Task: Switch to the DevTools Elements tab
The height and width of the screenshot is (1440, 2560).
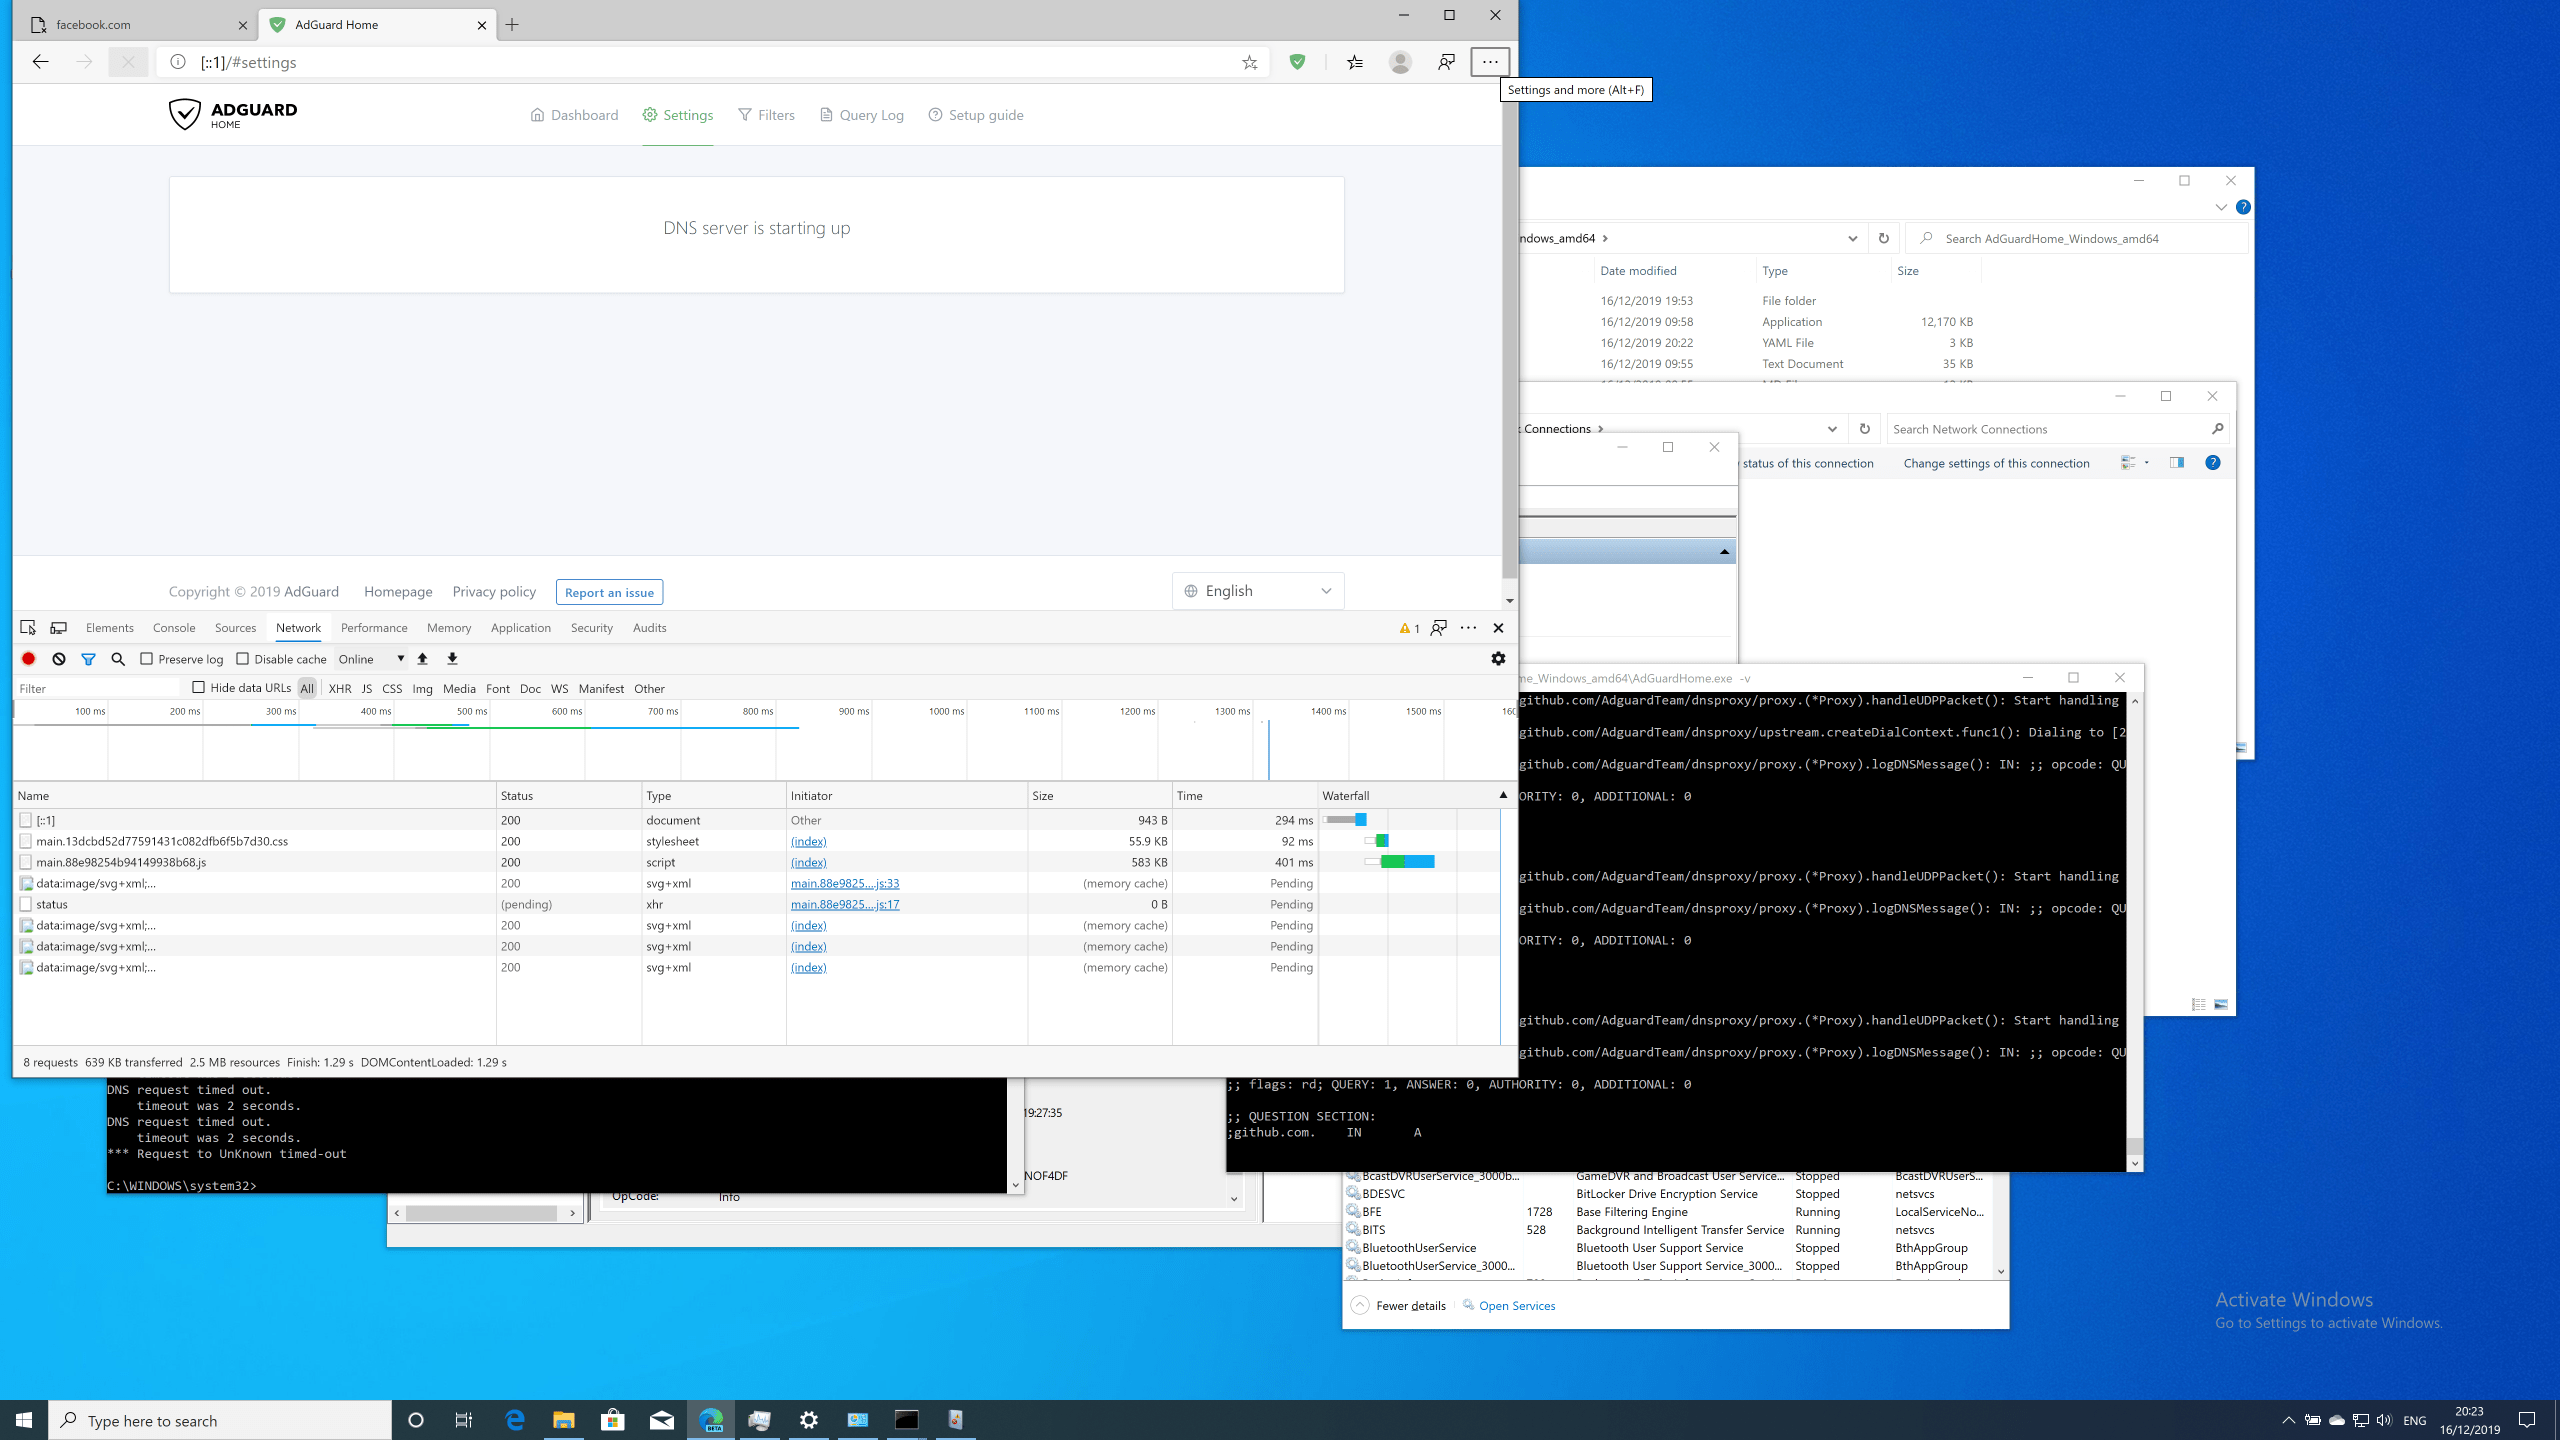Action: tap(110, 628)
